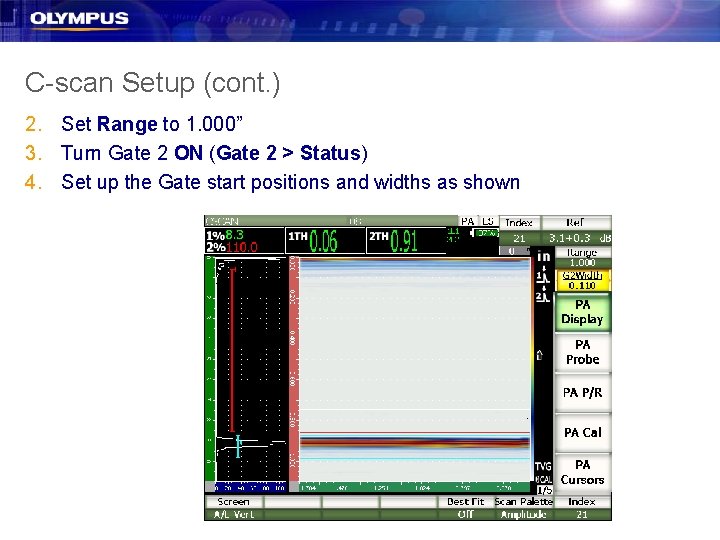Click the cyan Gate 2 marker in the A-scan
This screenshot has width=720, height=540.
pos(238,446)
